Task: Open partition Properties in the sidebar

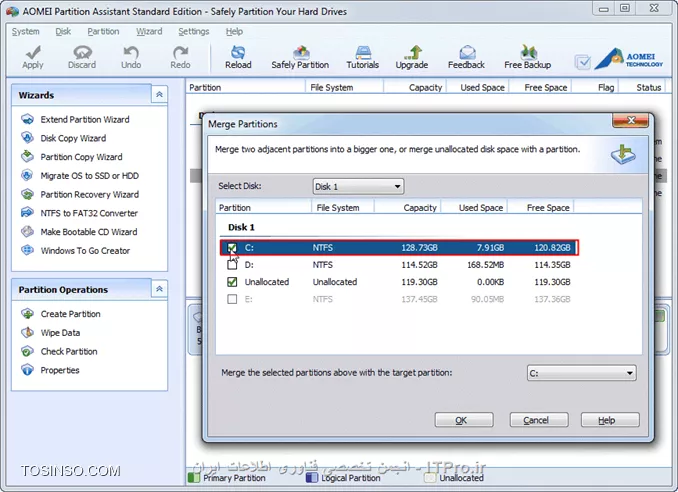Action: 60,370
